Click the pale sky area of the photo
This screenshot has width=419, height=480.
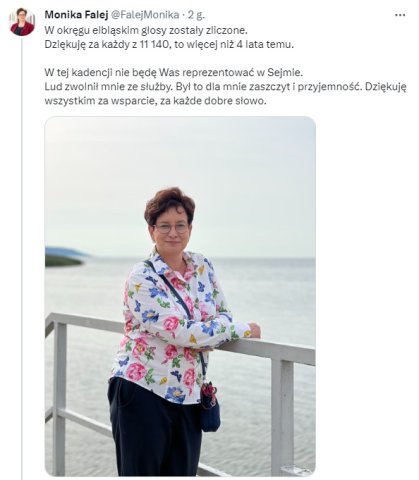click(x=180, y=160)
